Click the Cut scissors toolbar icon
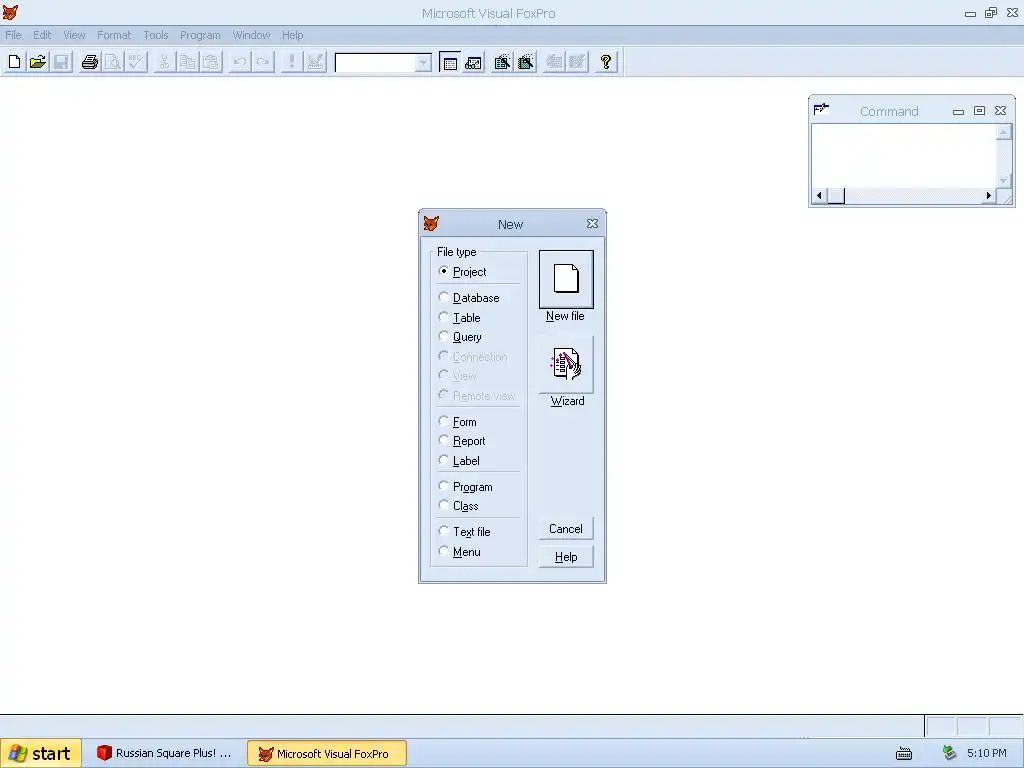Image resolution: width=1024 pixels, height=768 pixels. coord(164,62)
